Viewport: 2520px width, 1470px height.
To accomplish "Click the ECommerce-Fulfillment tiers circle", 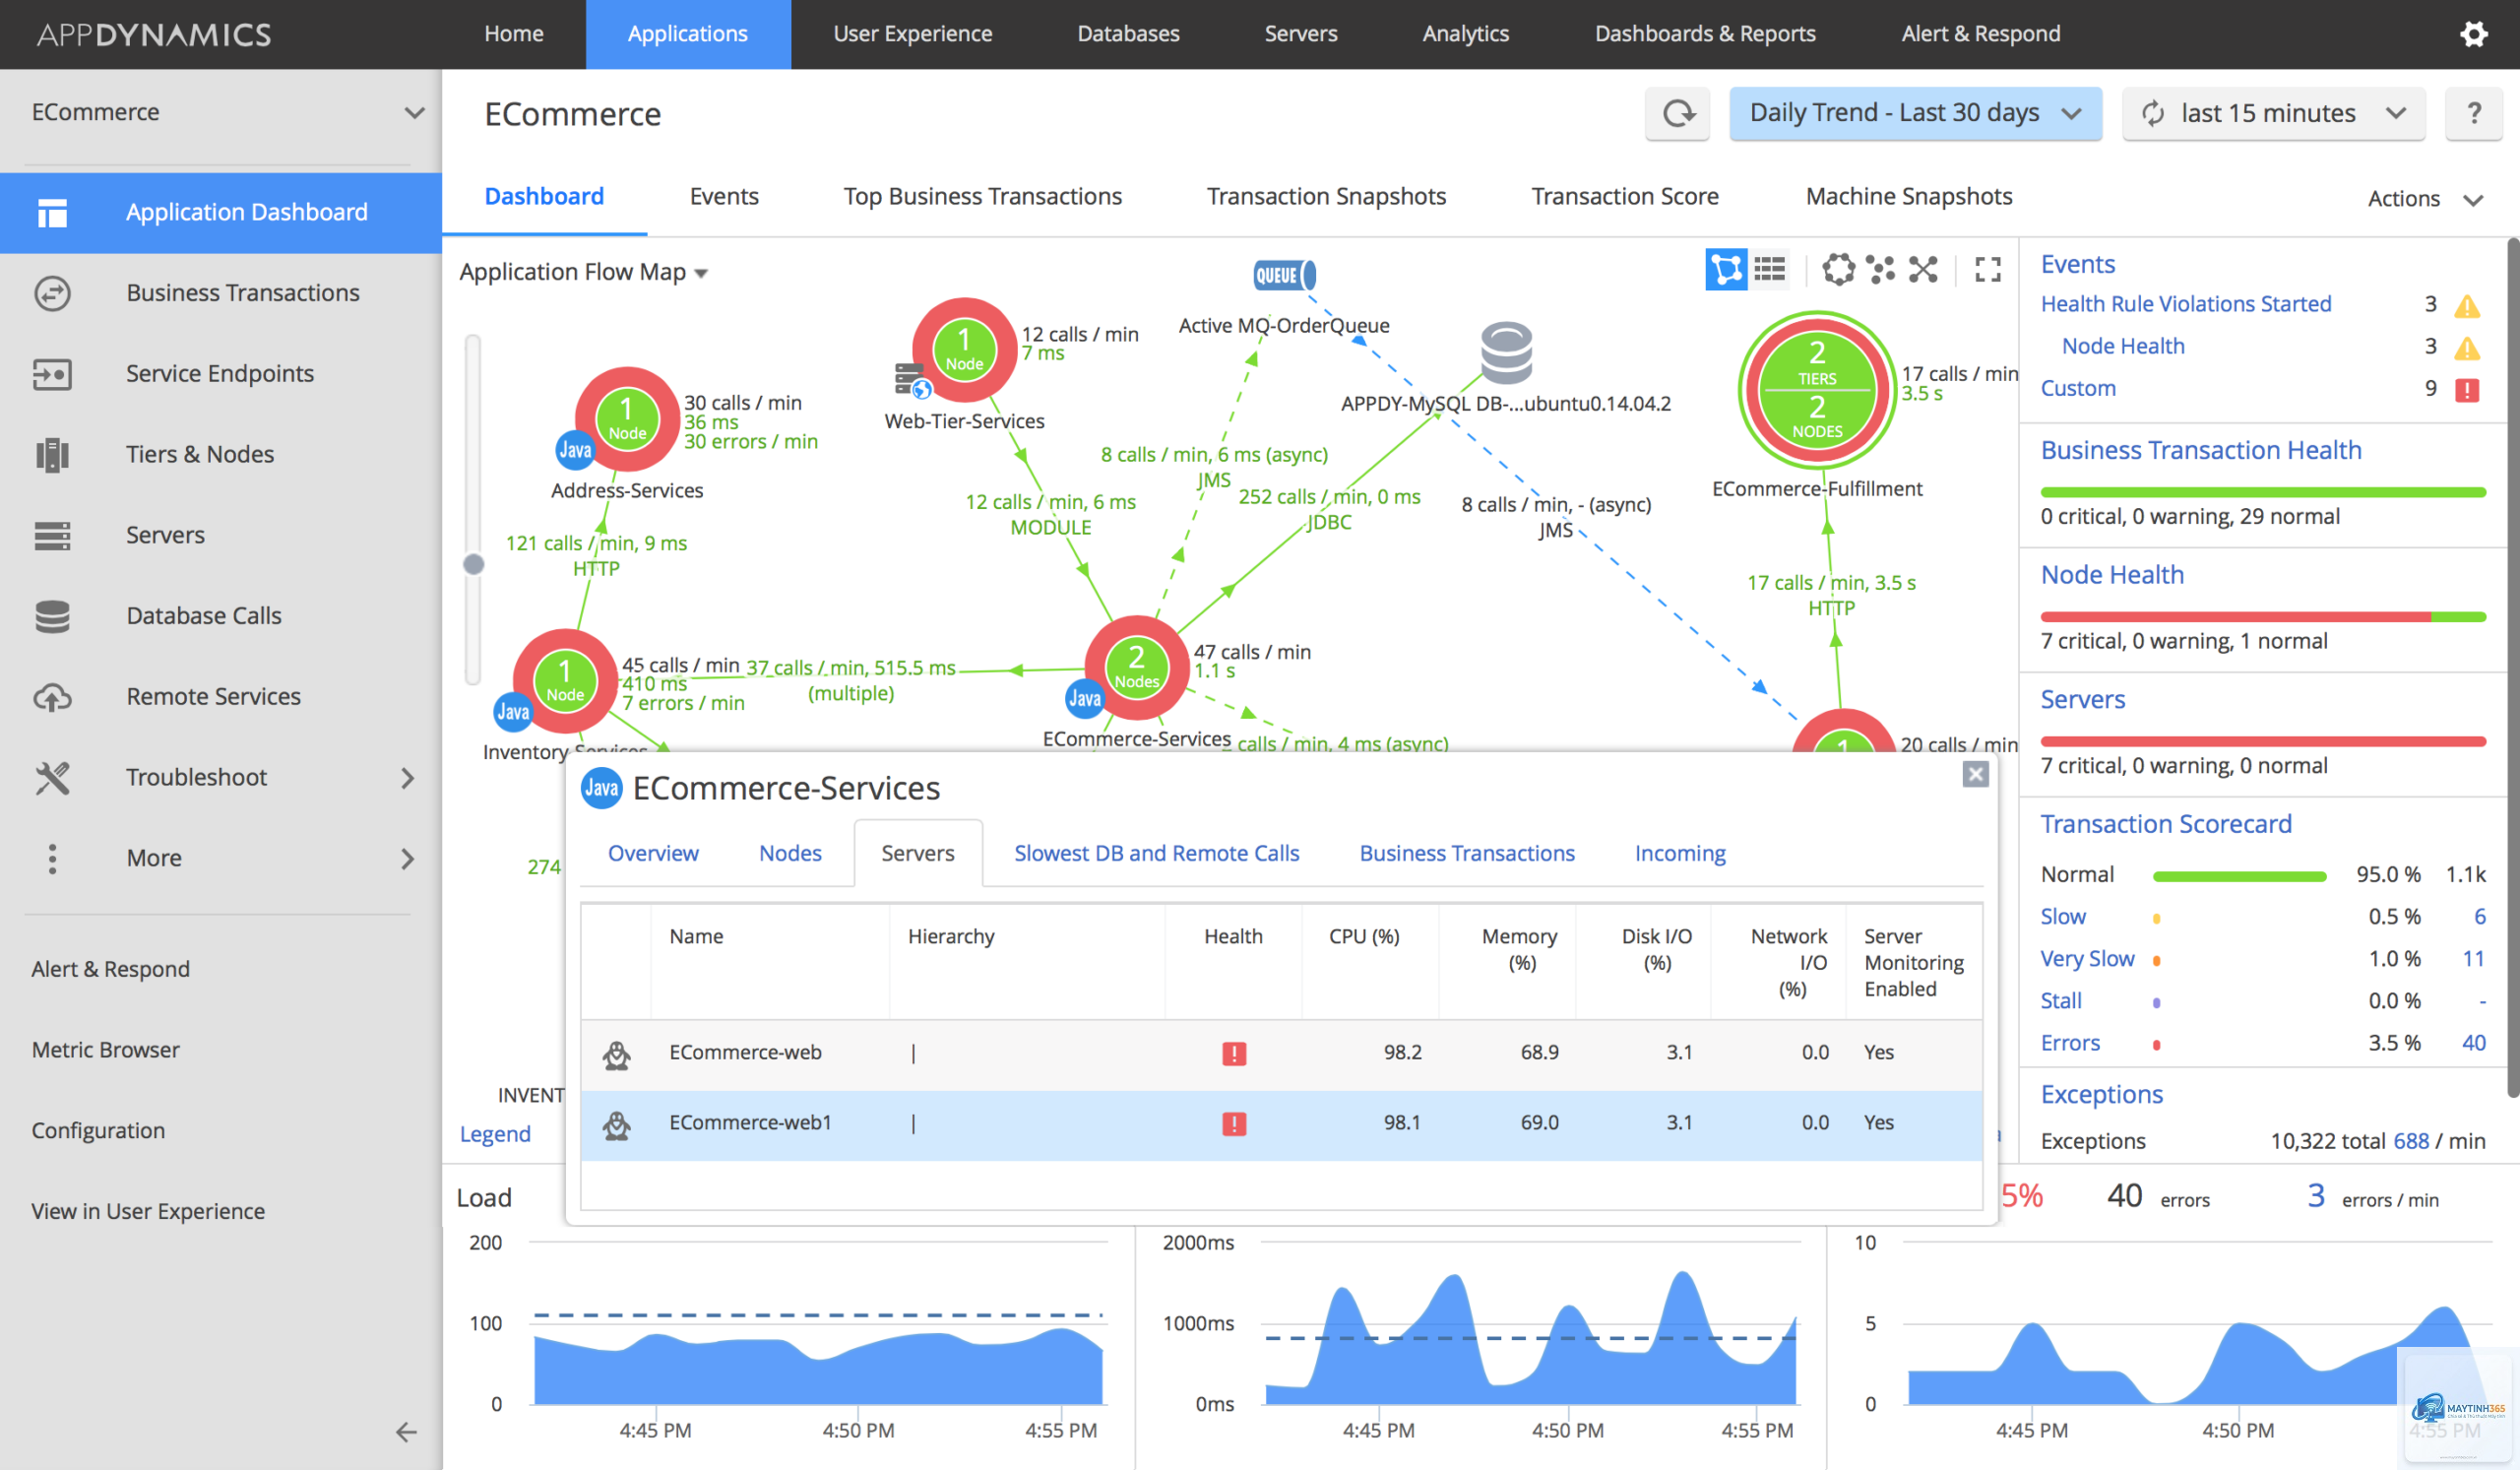I will pos(1817,390).
